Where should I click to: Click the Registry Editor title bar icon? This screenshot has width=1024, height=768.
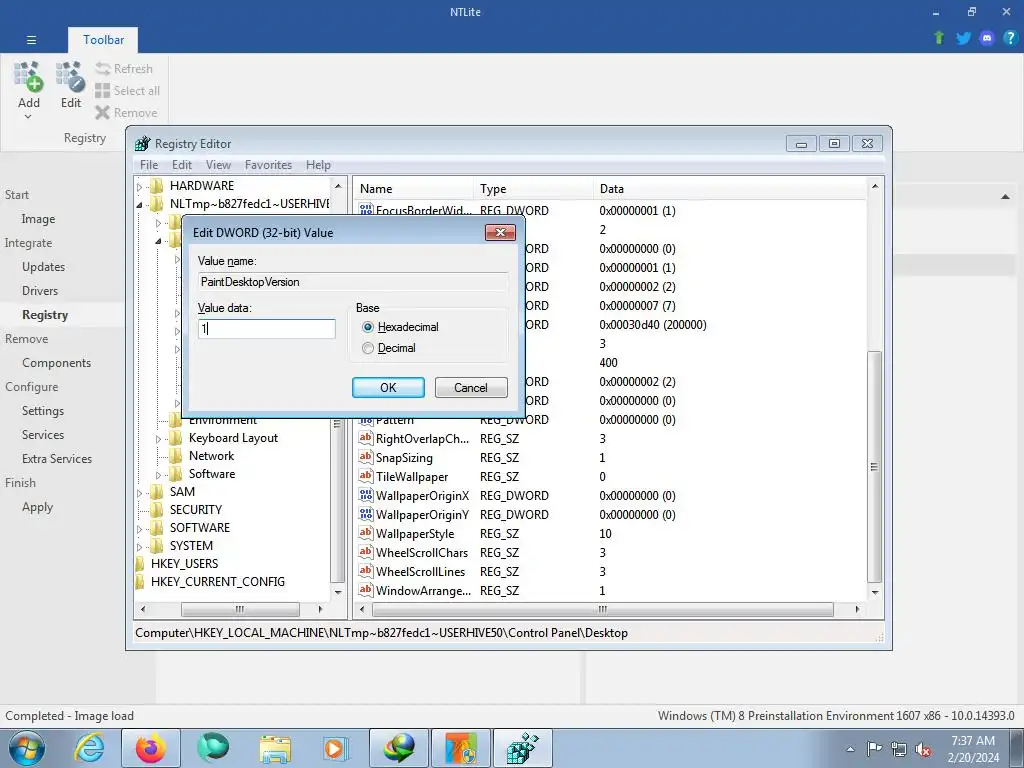pyautogui.click(x=142, y=144)
